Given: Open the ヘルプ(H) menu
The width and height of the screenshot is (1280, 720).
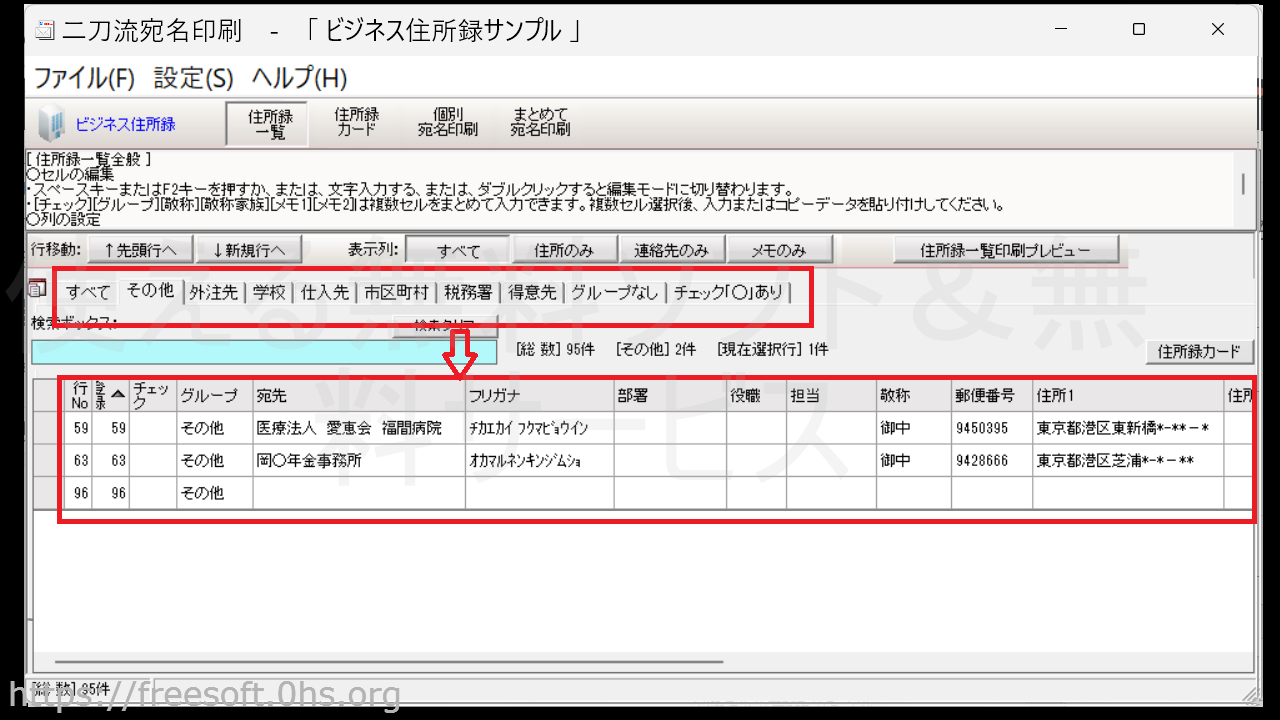Looking at the screenshot, I should pos(299,78).
